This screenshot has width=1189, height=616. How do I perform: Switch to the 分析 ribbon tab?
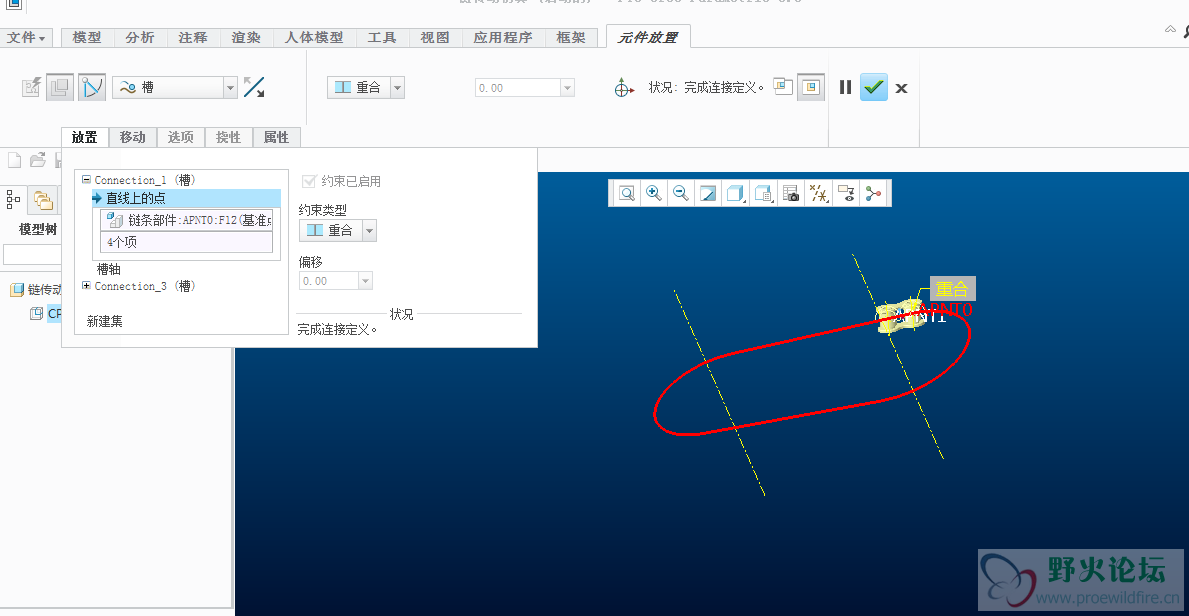point(140,37)
